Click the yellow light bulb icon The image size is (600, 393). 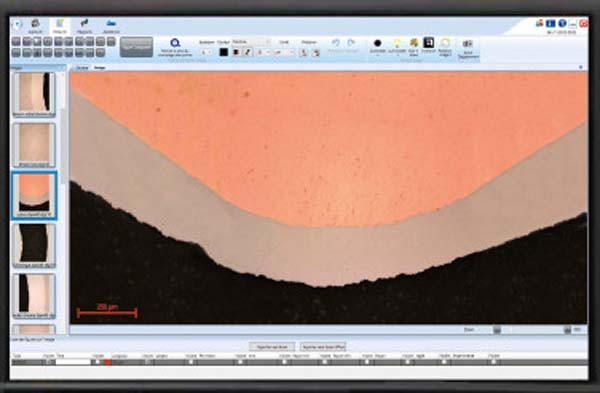tap(397, 43)
